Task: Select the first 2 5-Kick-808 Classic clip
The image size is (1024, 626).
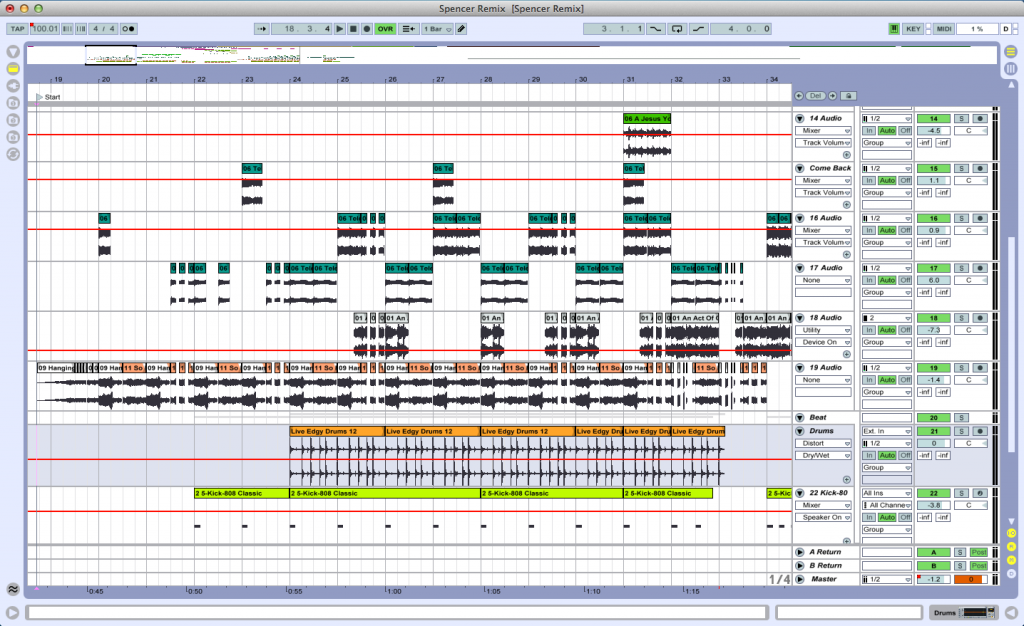Action: pyautogui.click(x=242, y=493)
